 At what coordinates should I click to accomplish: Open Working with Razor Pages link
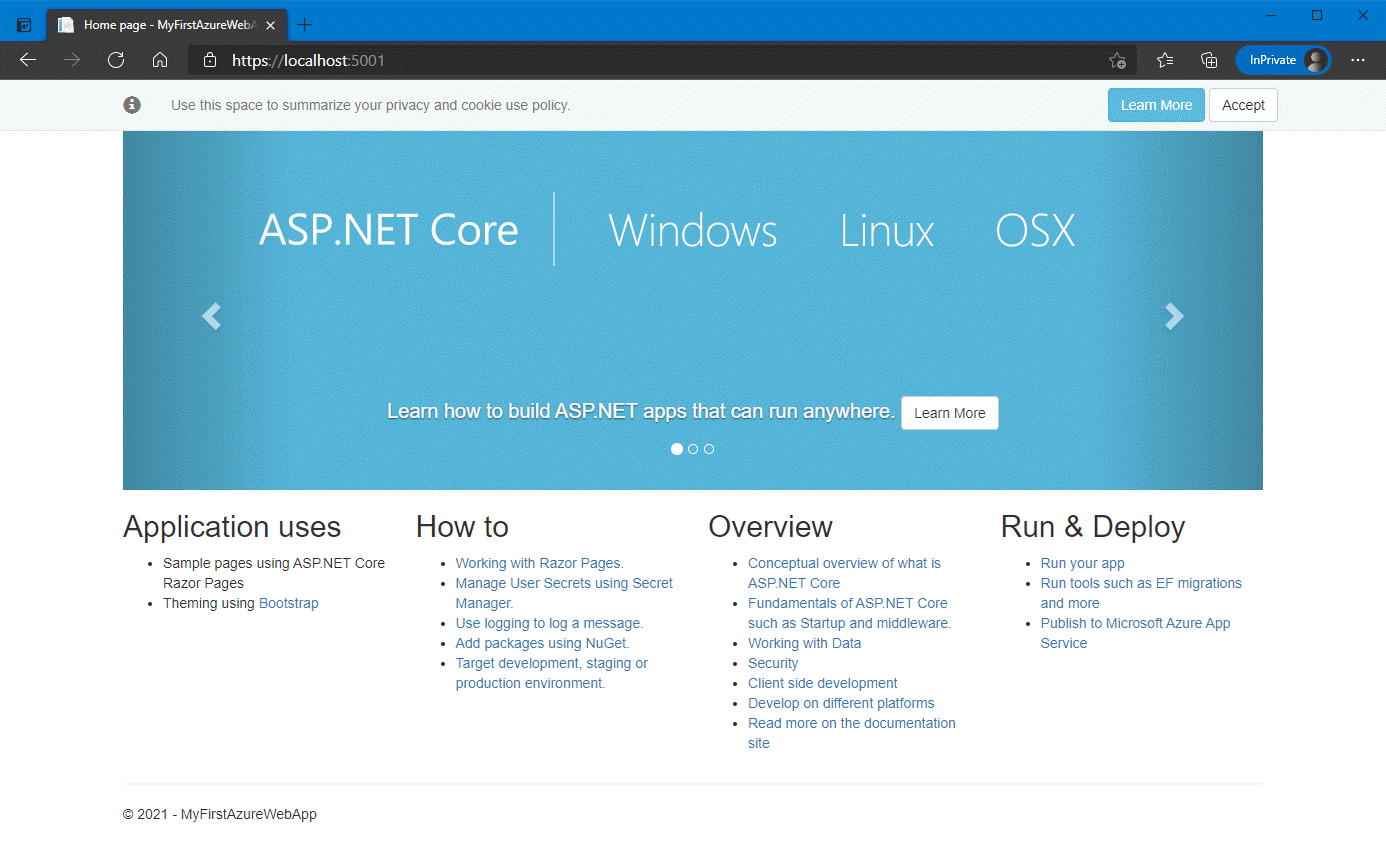(540, 563)
